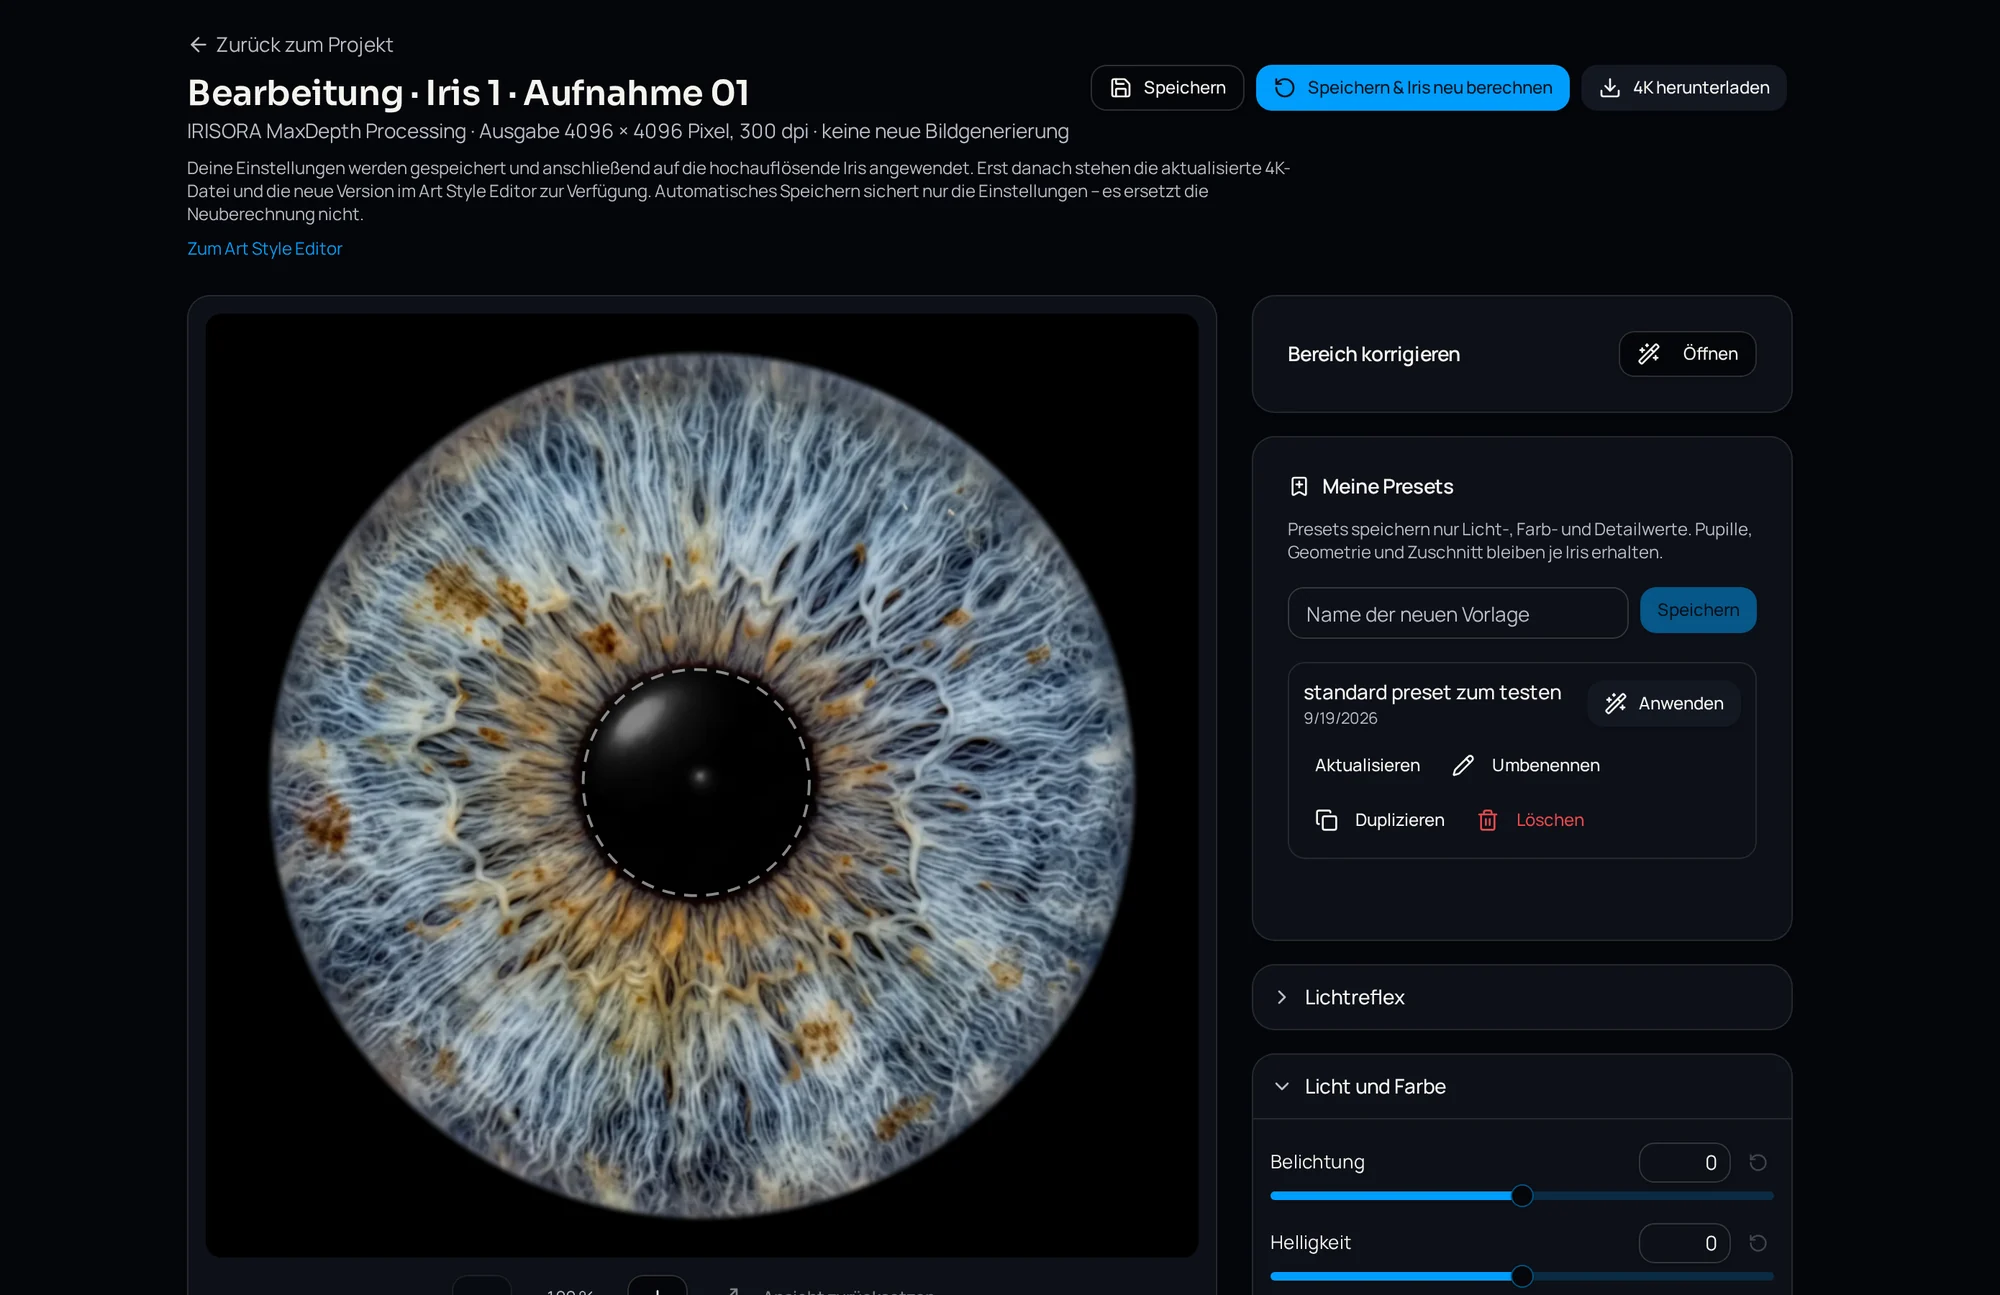
Task: Collapse the Licht und Farbe section
Action: tap(1521, 1087)
